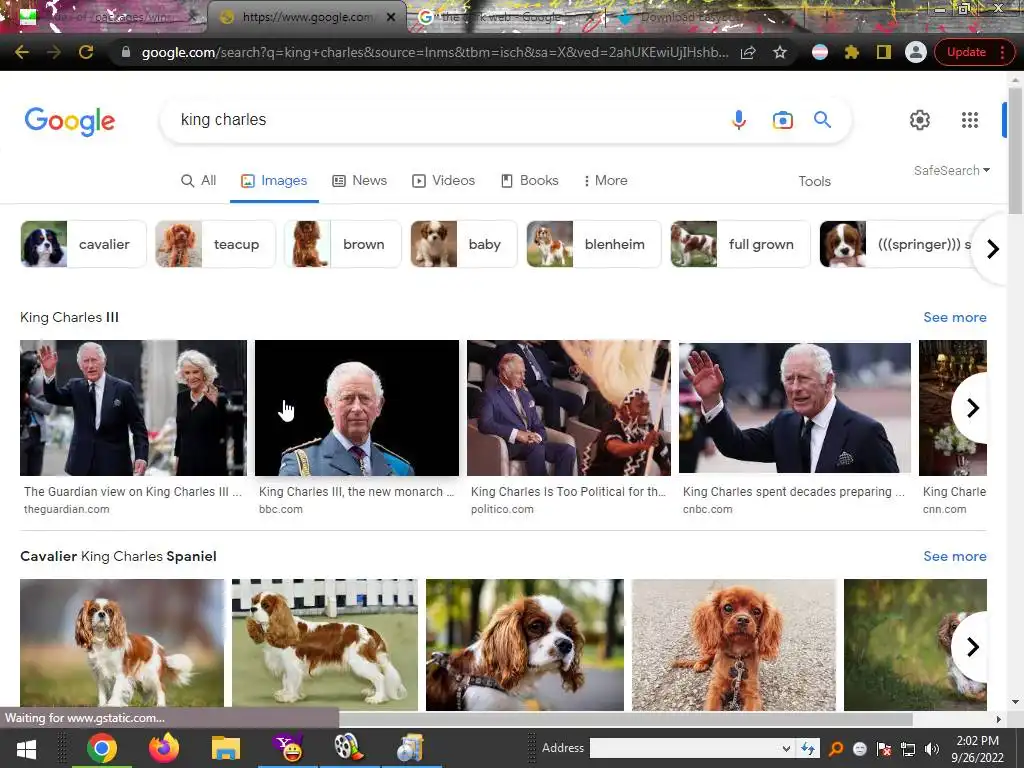Open the Google apps grid icon
Screen dimensions: 1024x768
(970, 120)
